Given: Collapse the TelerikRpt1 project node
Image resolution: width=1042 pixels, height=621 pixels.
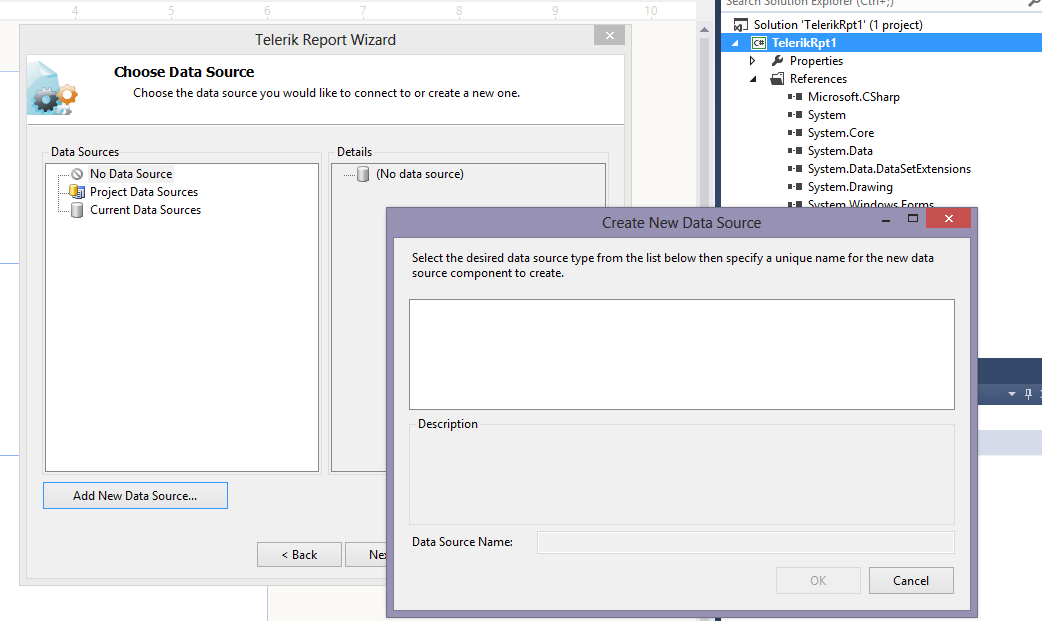Looking at the screenshot, I should pyautogui.click(x=735, y=43).
